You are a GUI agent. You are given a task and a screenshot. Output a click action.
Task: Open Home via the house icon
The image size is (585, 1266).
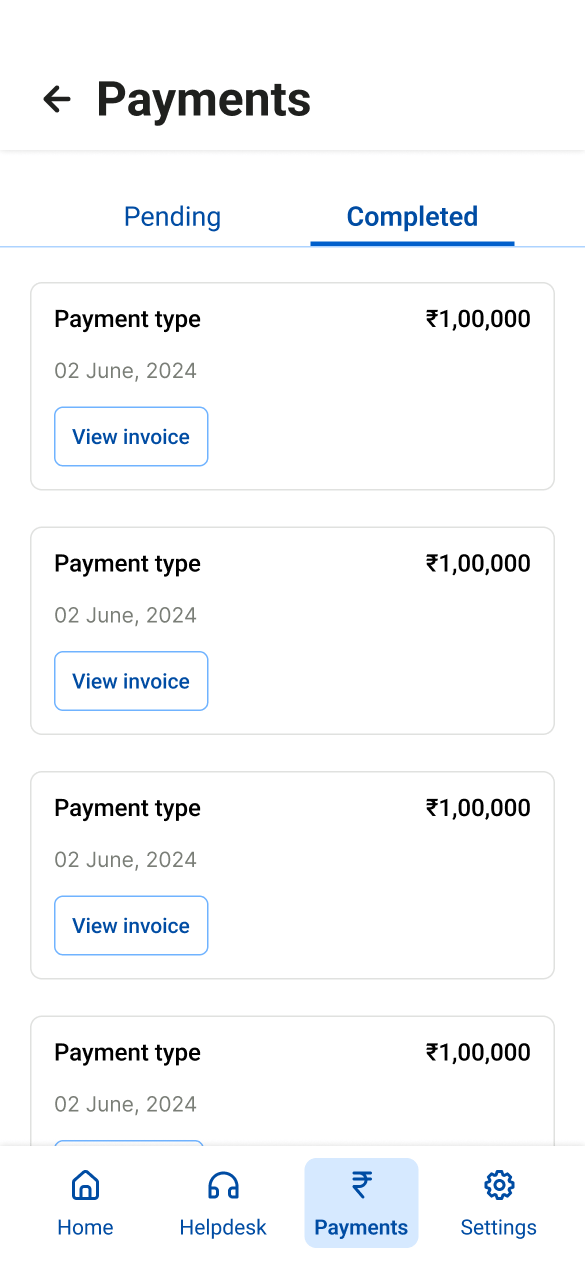point(85,1185)
